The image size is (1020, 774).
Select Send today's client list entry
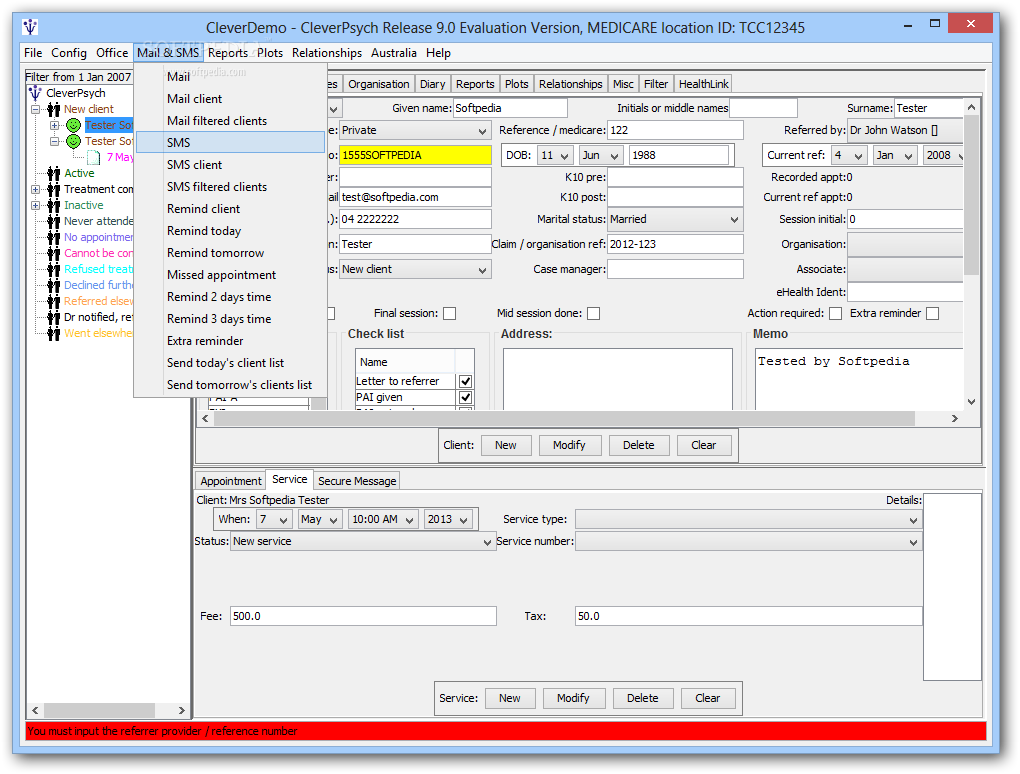pyautogui.click(x=230, y=362)
